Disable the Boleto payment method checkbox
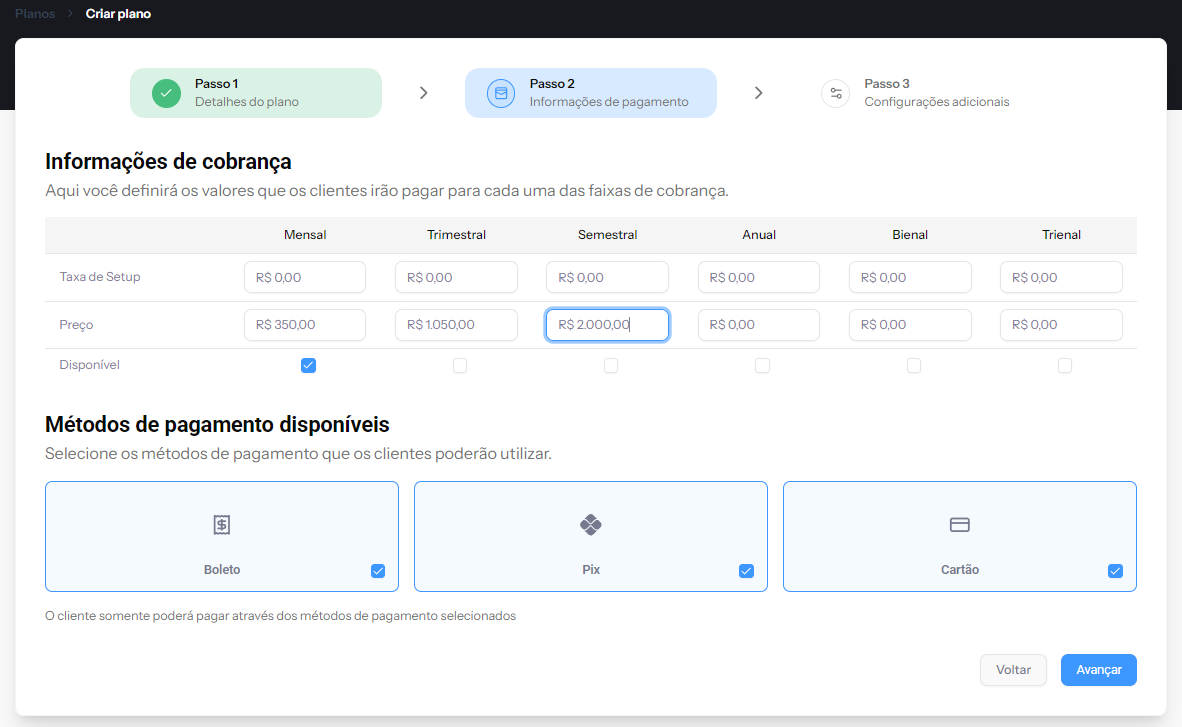This screenshot has width=1182, height=727. pyautogui.click(x=378, y=571)
